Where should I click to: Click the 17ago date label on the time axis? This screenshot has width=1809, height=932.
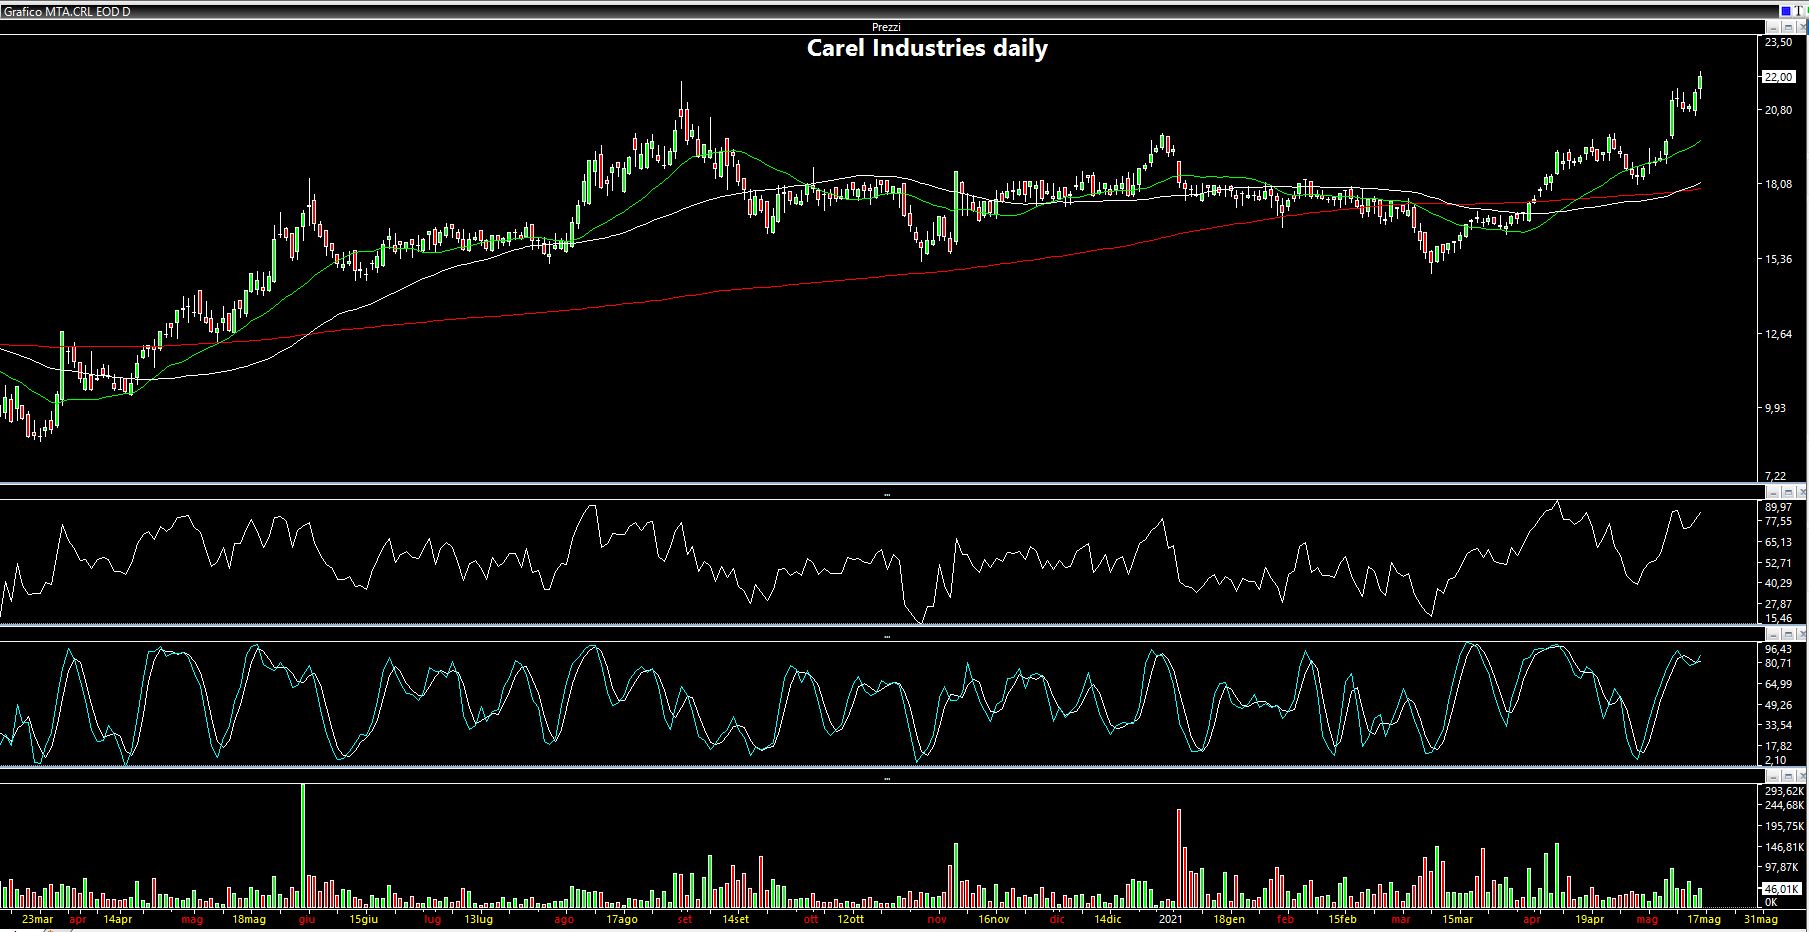tap(622, 919)
